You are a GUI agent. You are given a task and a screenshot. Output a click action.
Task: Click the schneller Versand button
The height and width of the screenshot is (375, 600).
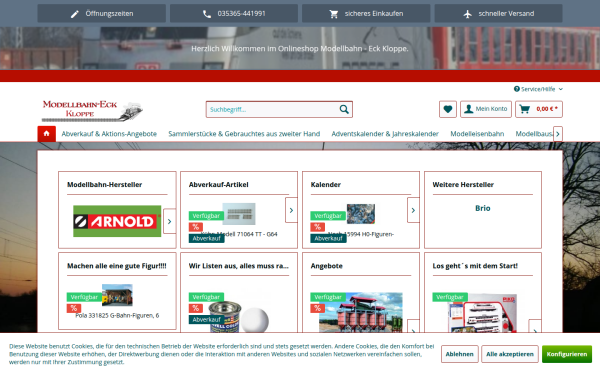point(498,14)
